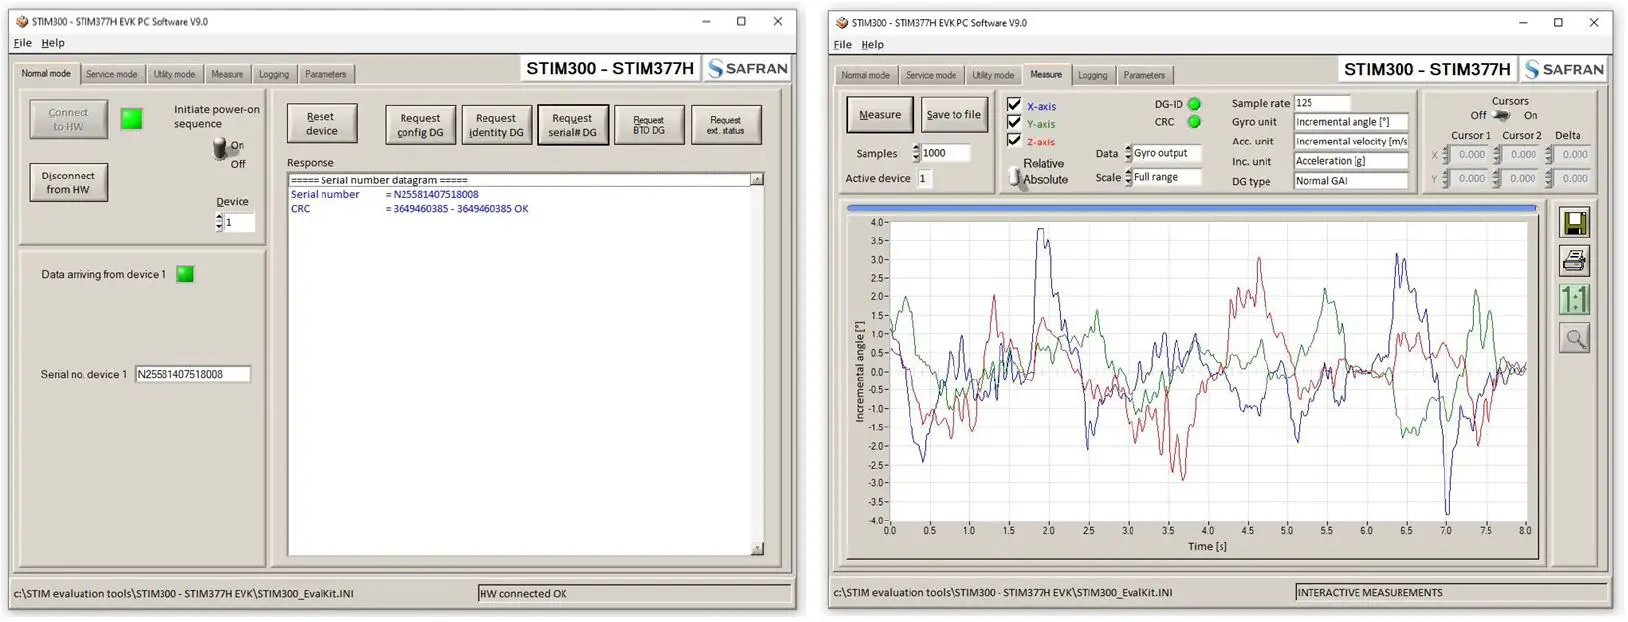Click the Request config DG button

tap(420, 125)
